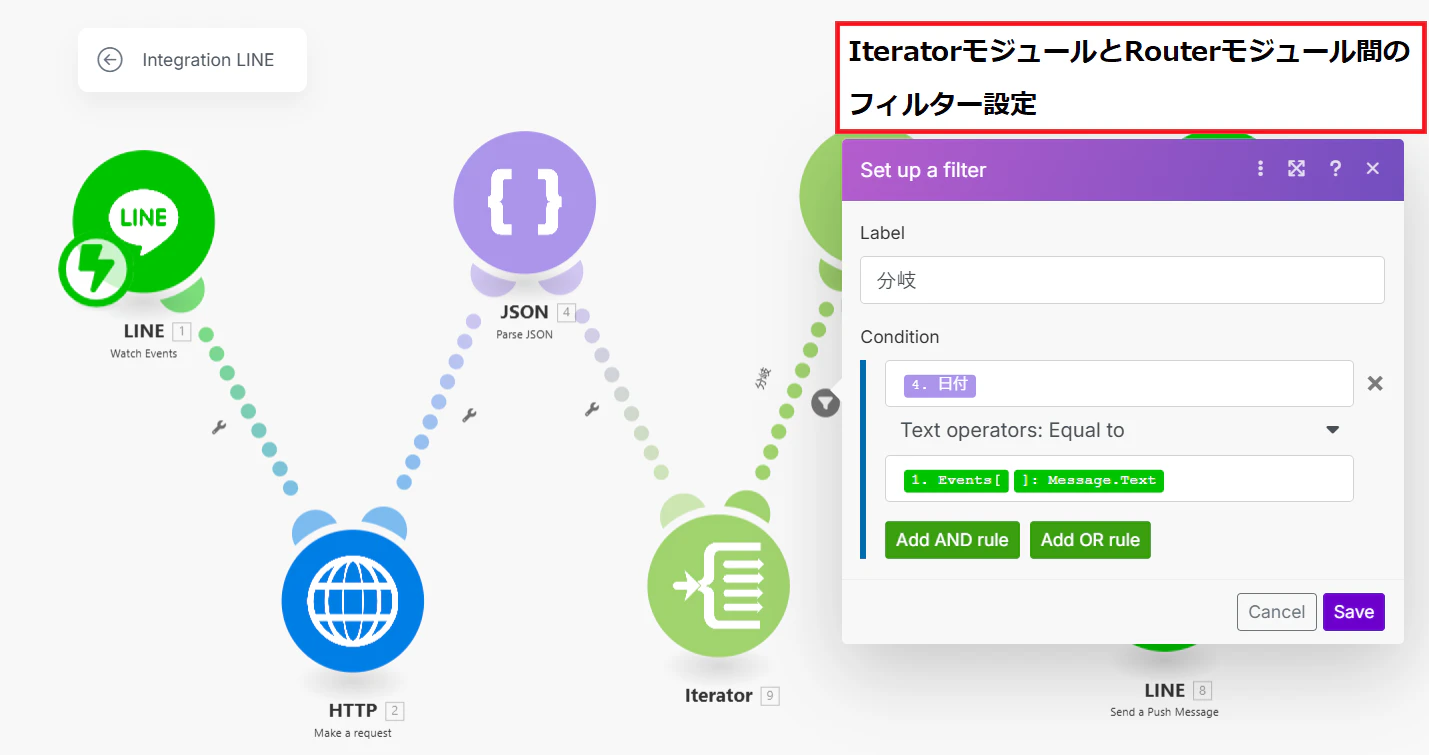1429x755 pixels.
Task: Click the Send a Push Message caption
Action: [x=1164, y=712]
